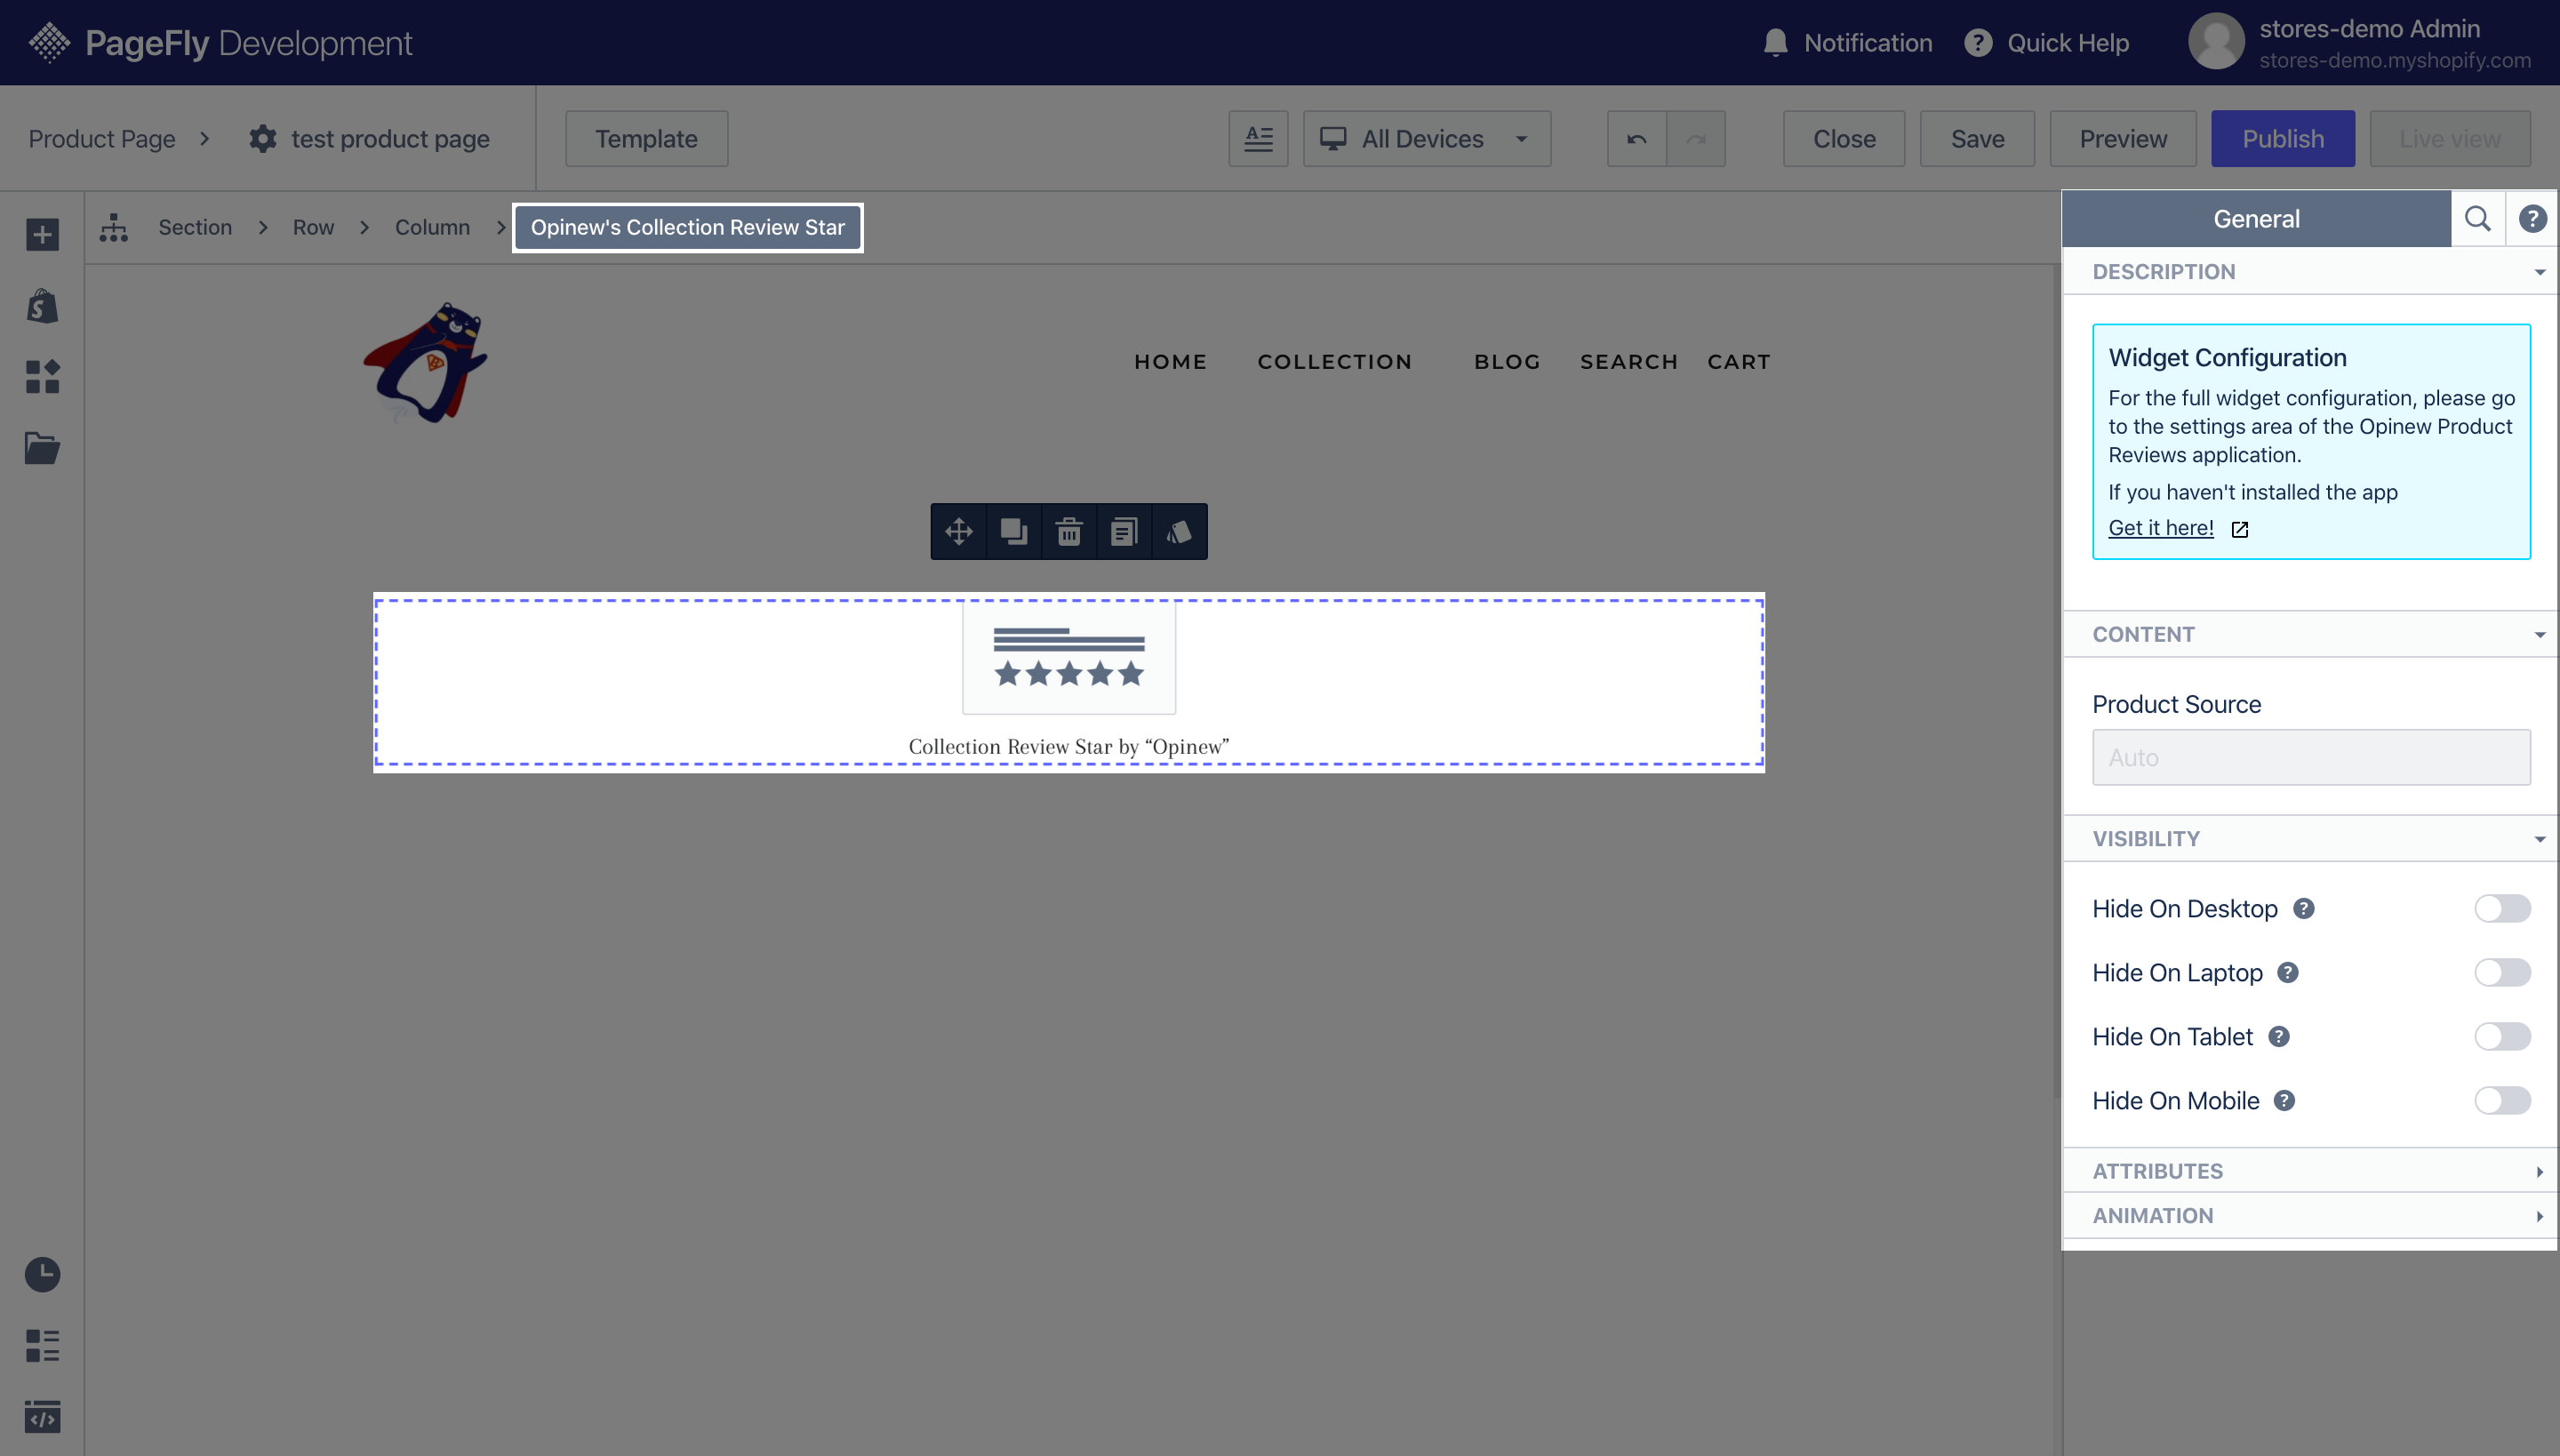
Task: Click the redo arrow
Action: point(1696,139)
